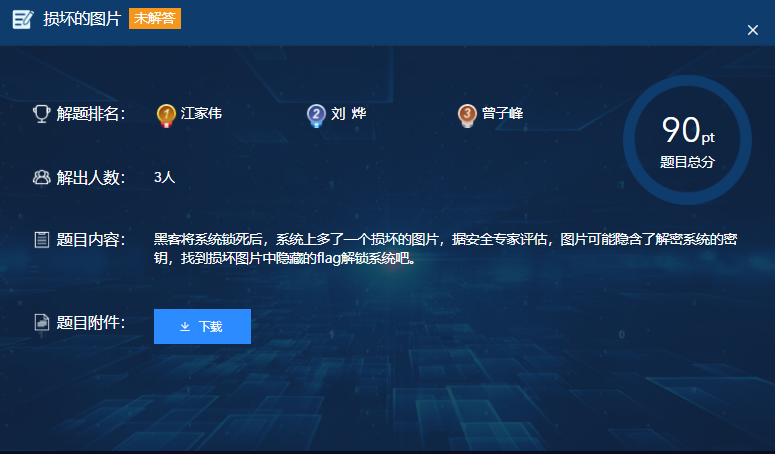Click the 题目内容 label
This screenshot has width=775, height=454.
pos(90,240)
